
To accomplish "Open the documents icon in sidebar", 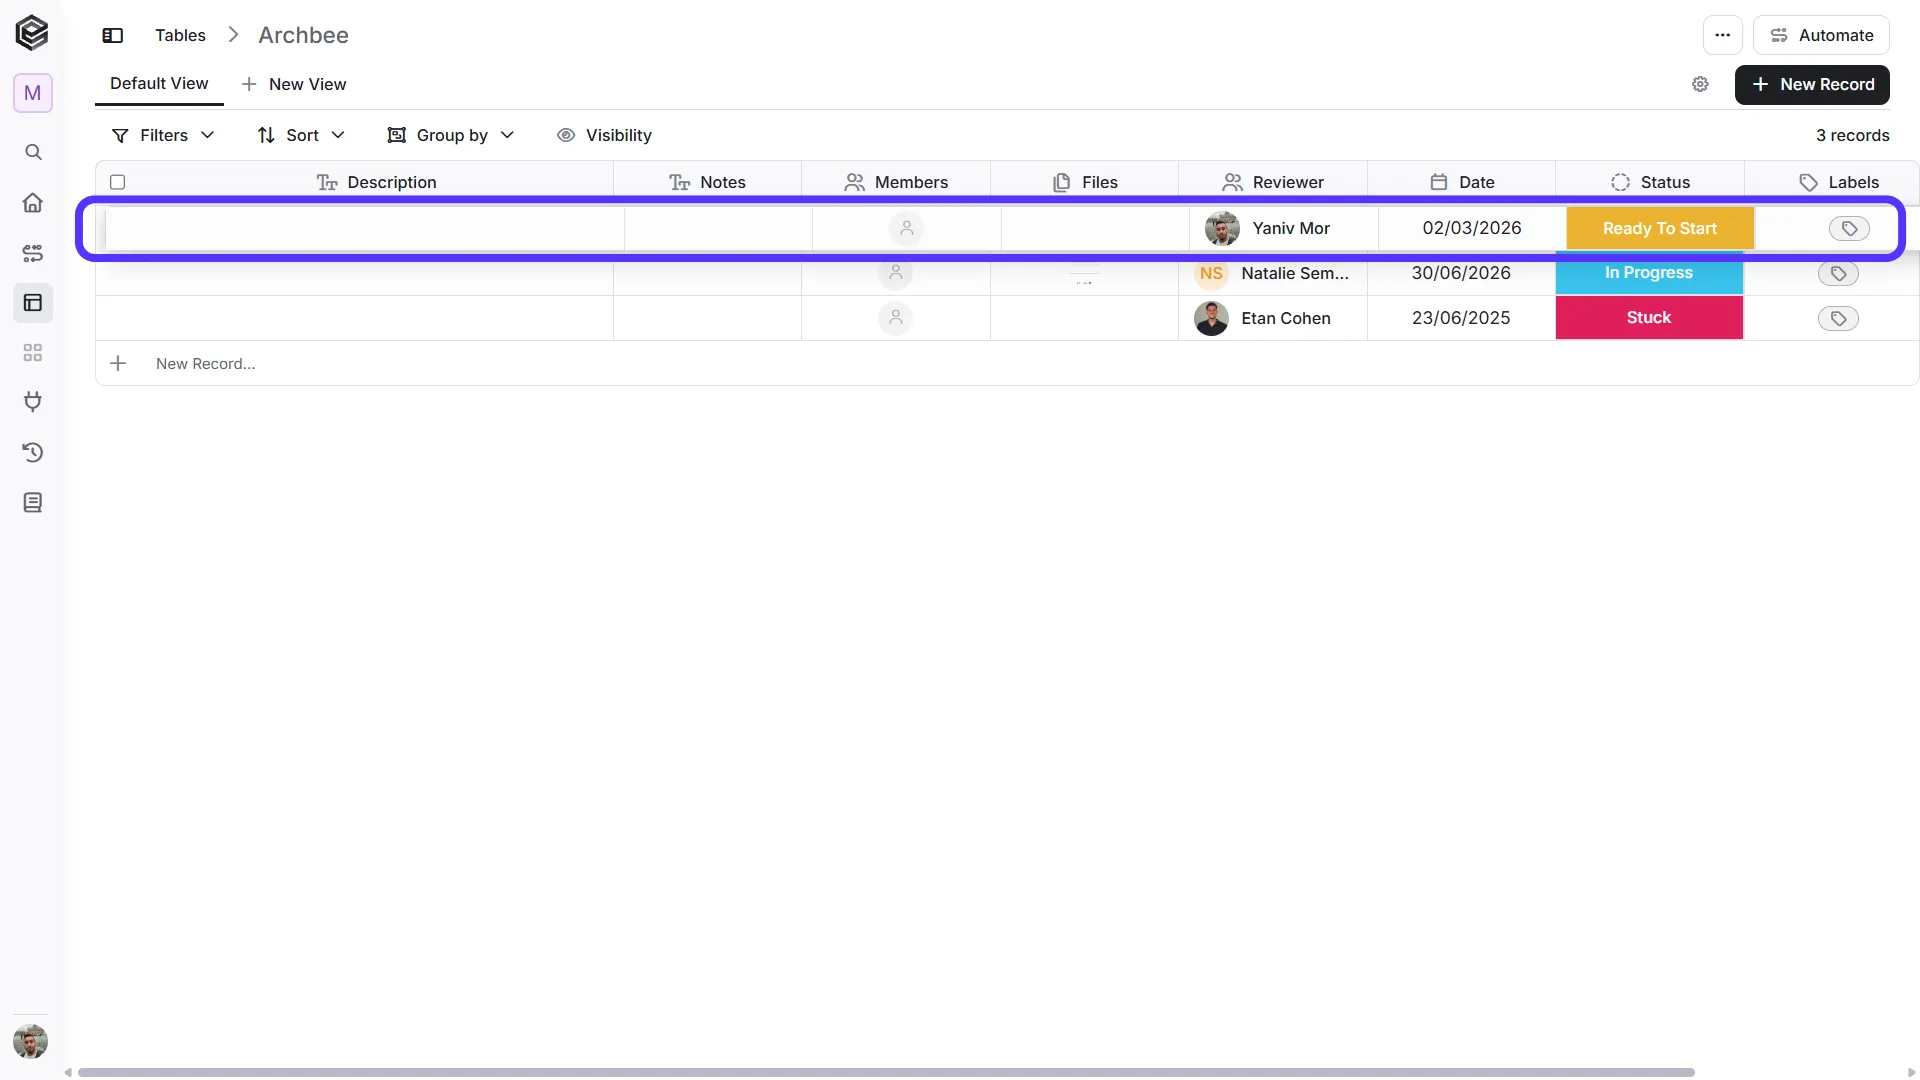I will [33, 503].
